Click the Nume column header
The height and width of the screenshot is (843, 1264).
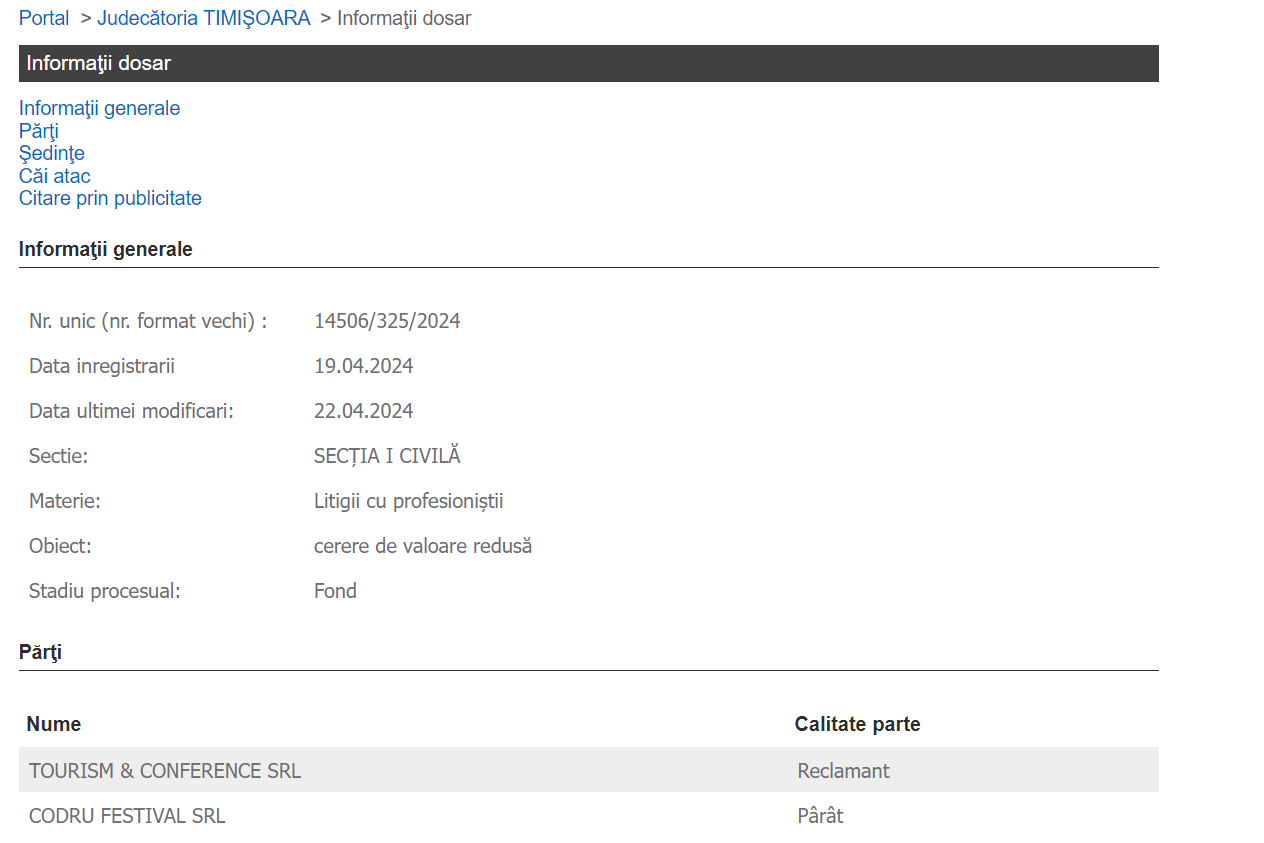(54, 724)
